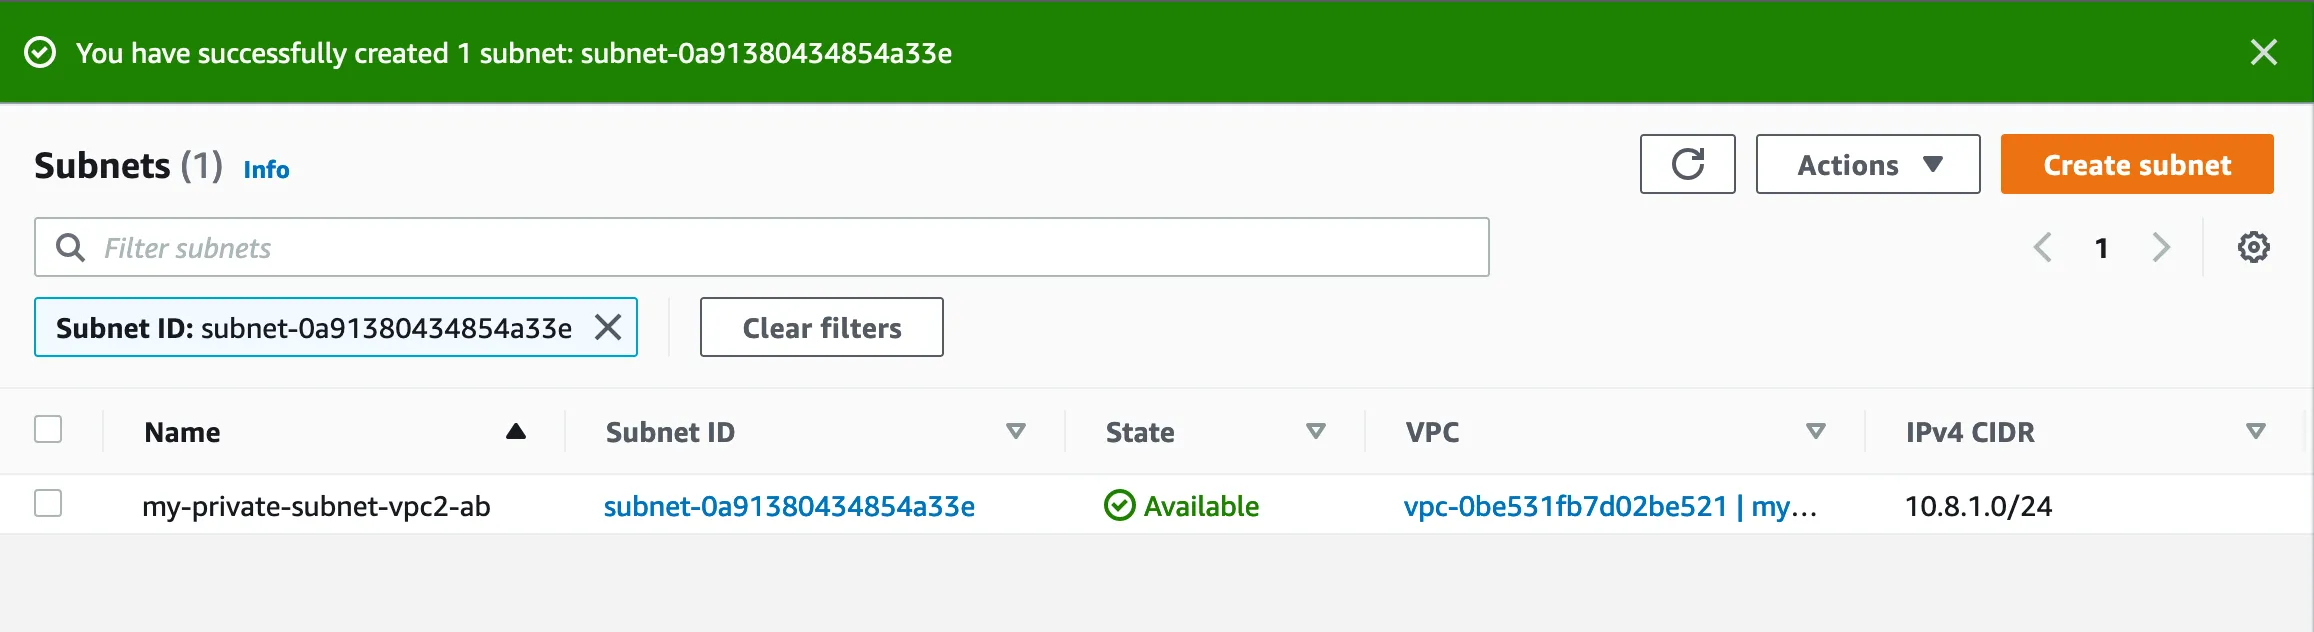
Task: Open the Info link next to Subnets
Action: point(266,169)
